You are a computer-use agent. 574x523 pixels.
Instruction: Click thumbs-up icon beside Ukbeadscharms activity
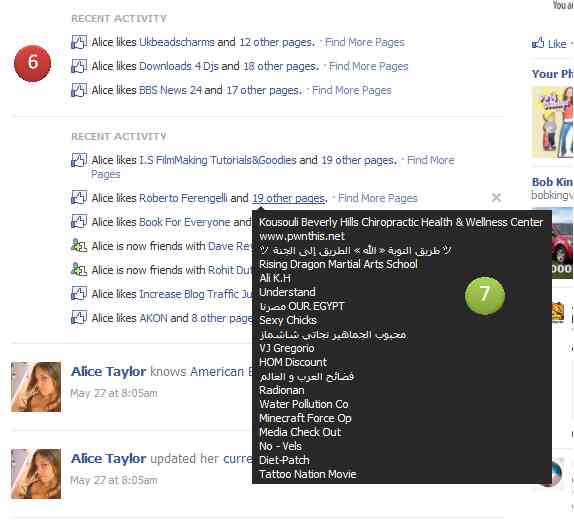click(x=79, y=42)
